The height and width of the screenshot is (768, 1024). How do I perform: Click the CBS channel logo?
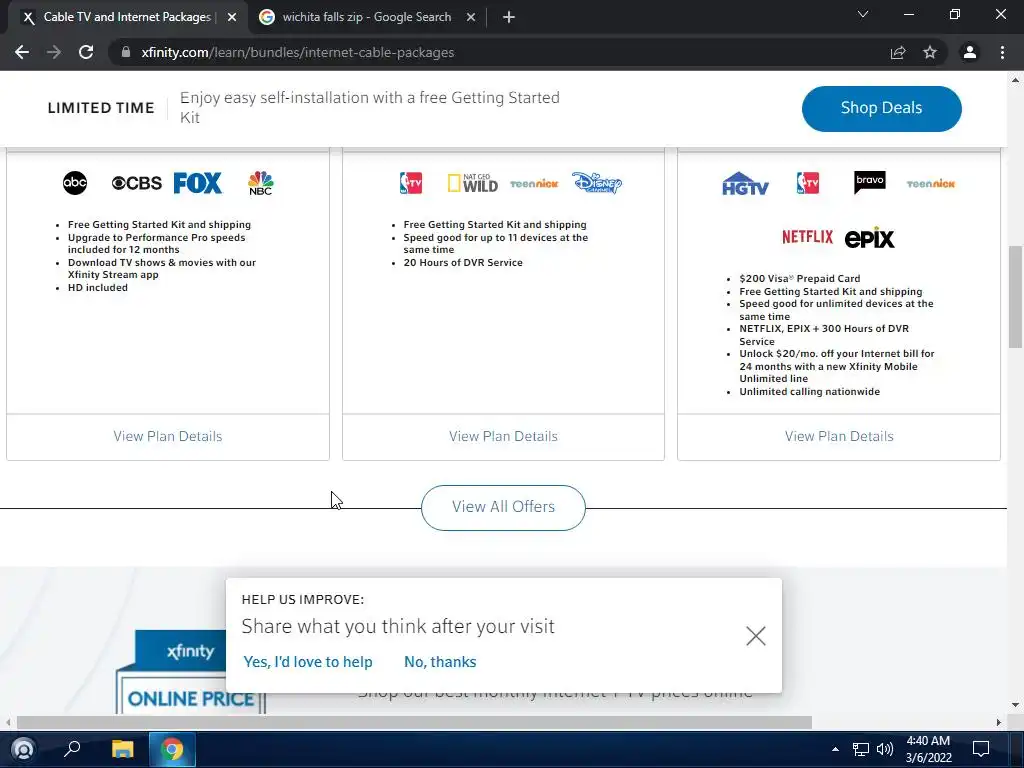(x=136, y=184)
